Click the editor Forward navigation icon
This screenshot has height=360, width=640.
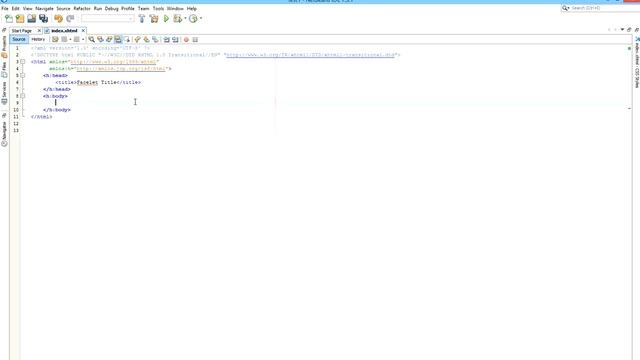point(76,40)
